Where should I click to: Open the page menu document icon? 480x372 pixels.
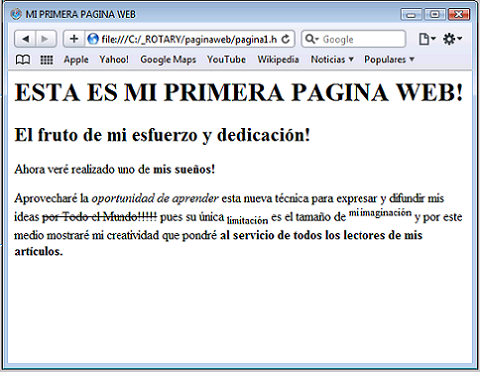tap(427, 39)
